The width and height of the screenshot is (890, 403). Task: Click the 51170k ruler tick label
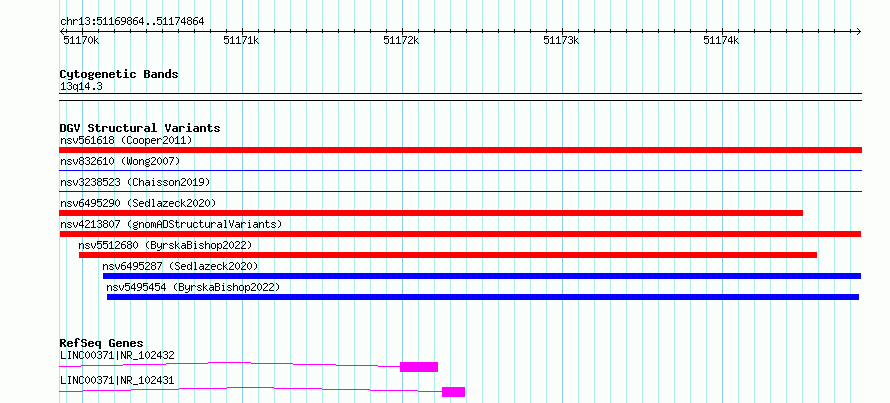pos(81,40)
